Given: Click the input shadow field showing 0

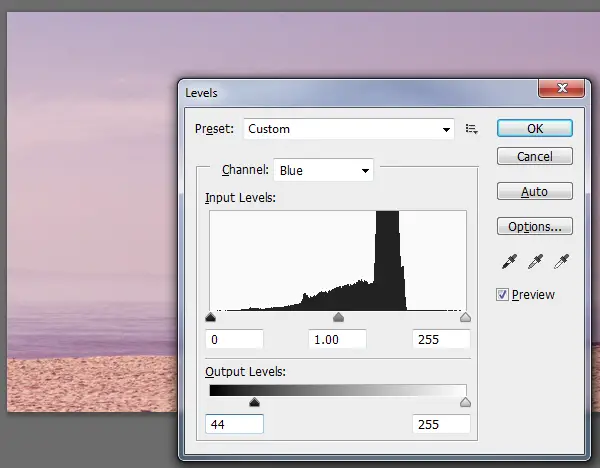Looking at the screenshot, I should [x=234, y=340].
